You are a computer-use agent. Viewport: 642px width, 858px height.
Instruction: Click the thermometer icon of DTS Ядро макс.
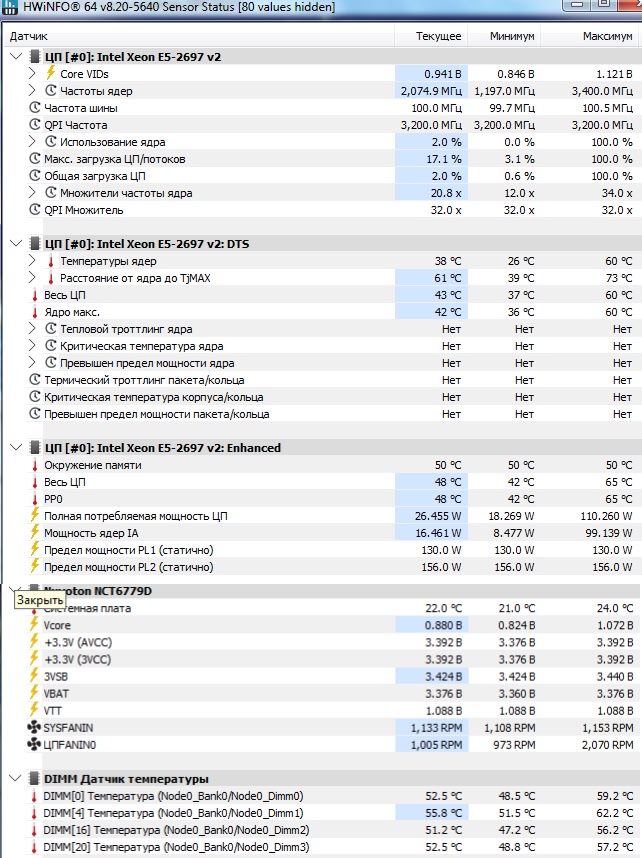[34, 312]
